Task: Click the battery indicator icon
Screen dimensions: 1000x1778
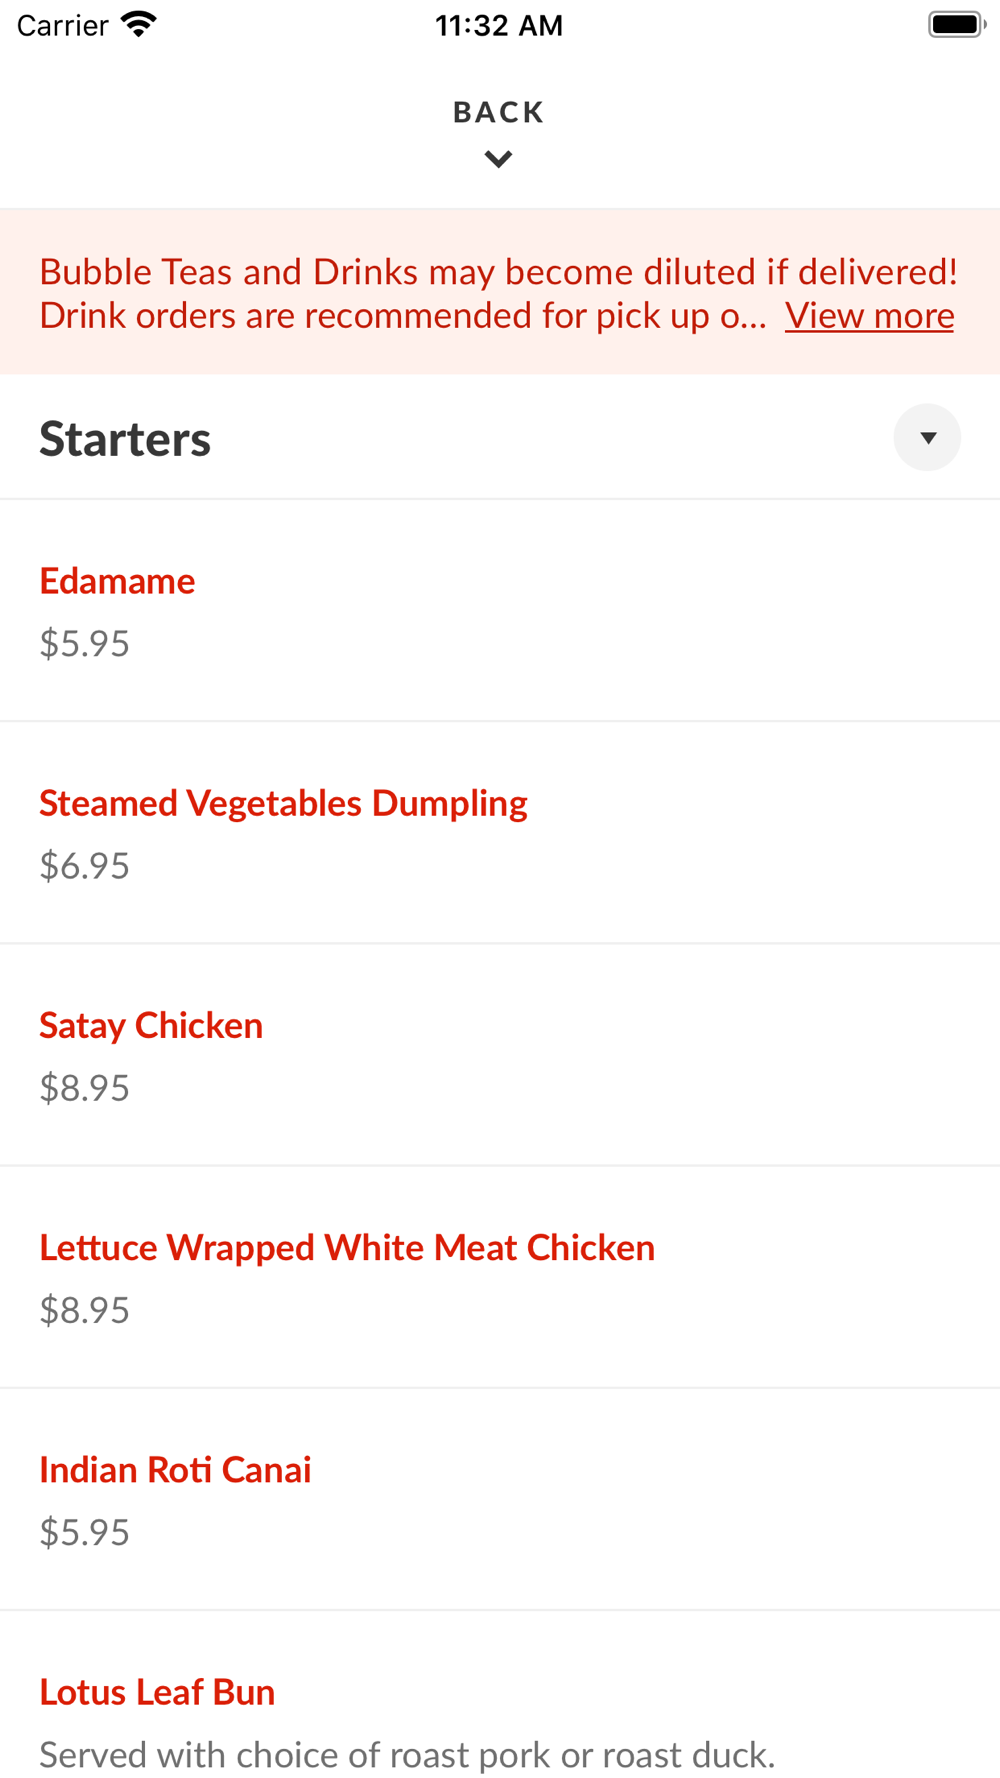Action: pos(956,25)
